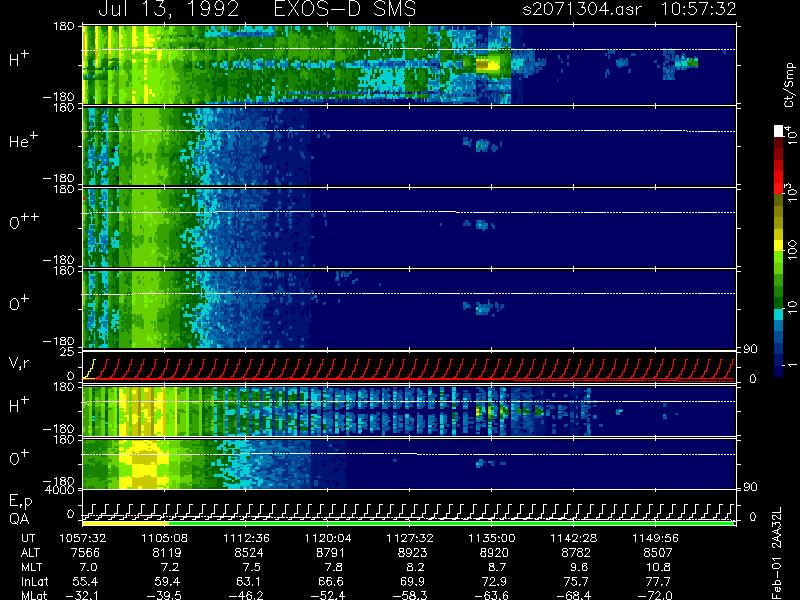Select UT value "1112:36"
The height and width of the screenshot is (600, 800).
click(246, 538)
